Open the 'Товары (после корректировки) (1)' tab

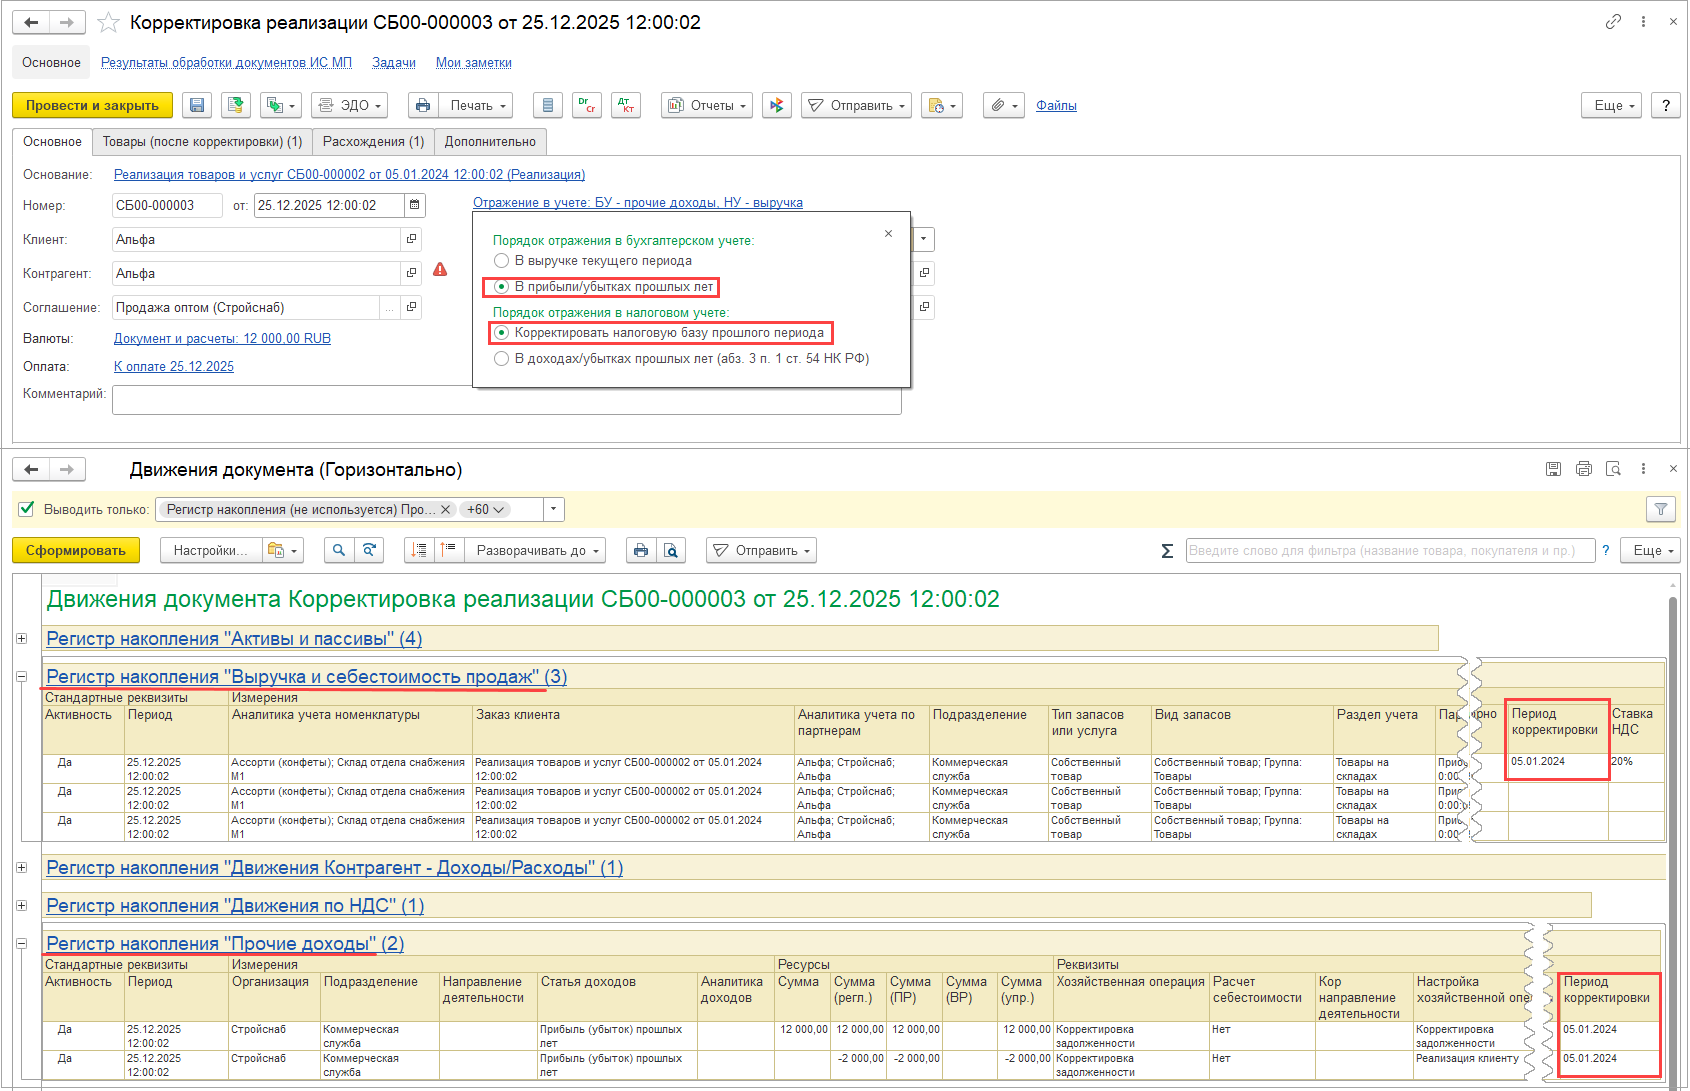point(202,142)
